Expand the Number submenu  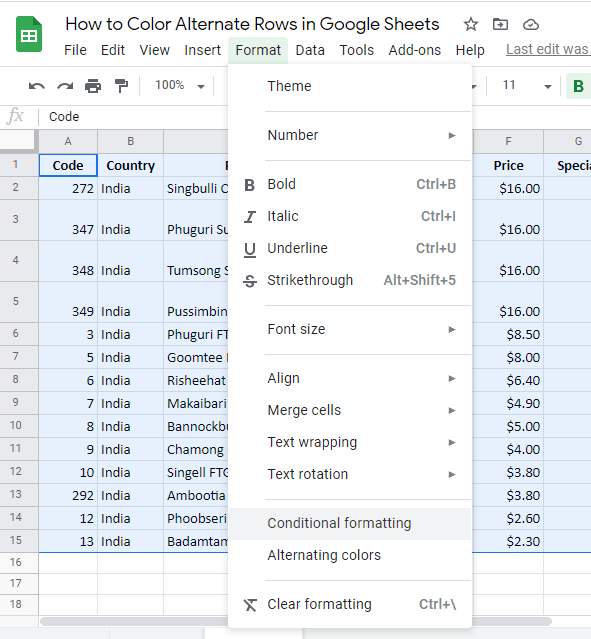(x=350, y=135)
